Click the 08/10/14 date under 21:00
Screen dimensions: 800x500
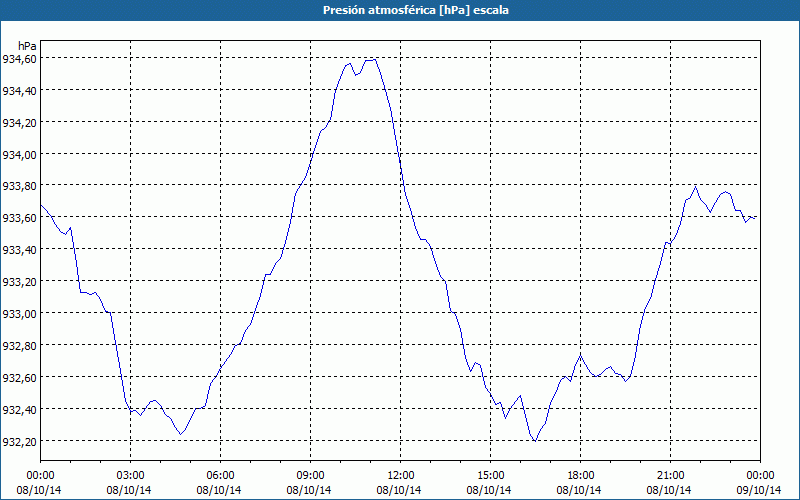[x=669, y=490]
